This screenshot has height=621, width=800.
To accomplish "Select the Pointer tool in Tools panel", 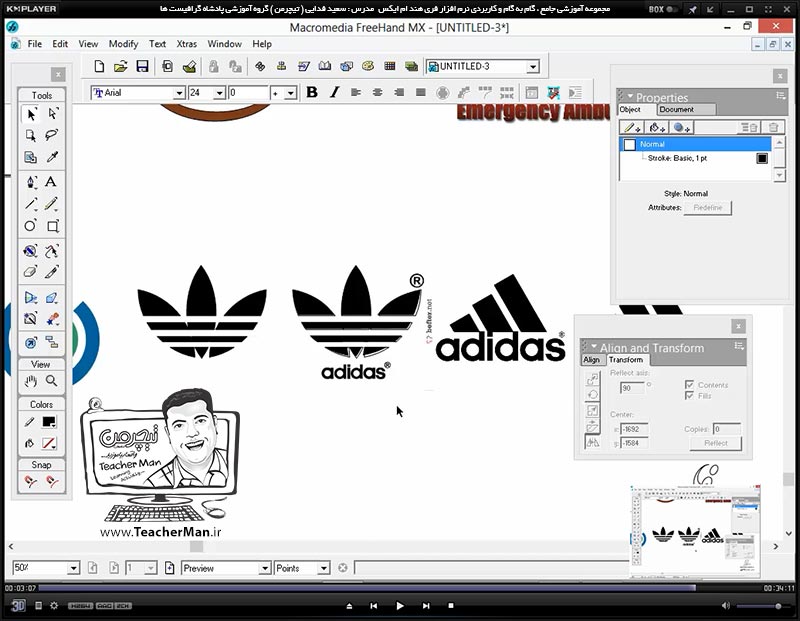I will [31, 114].
